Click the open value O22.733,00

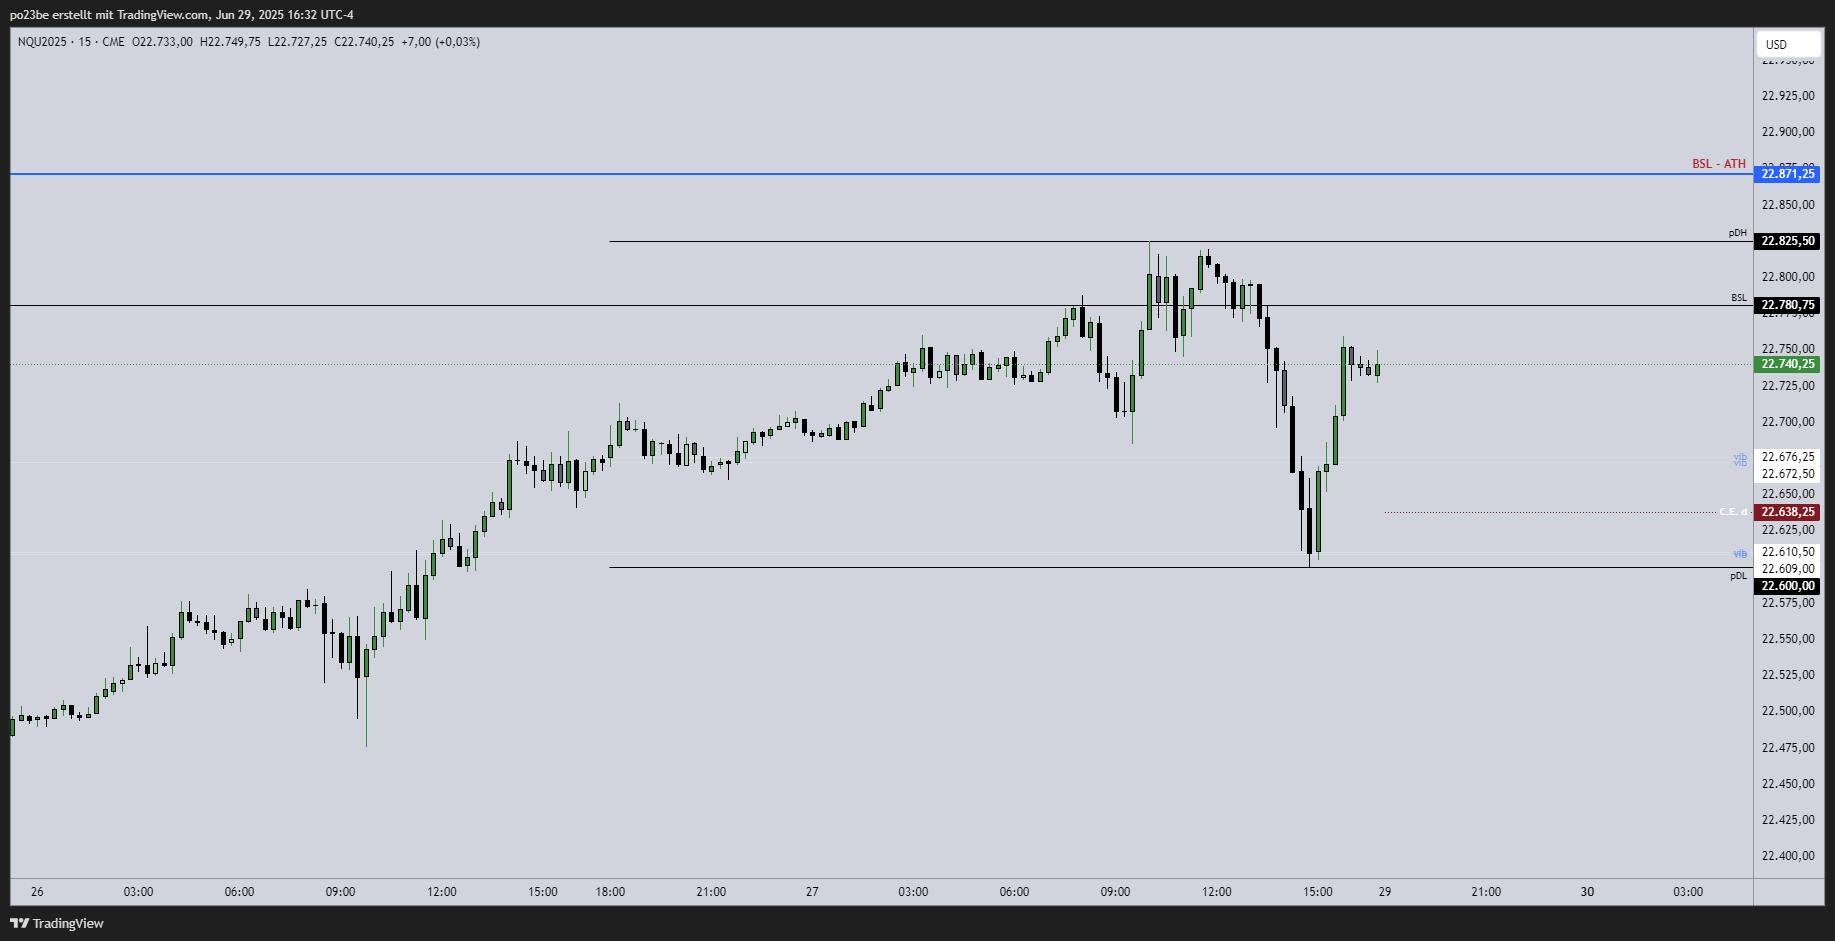[x=165, y=42]
